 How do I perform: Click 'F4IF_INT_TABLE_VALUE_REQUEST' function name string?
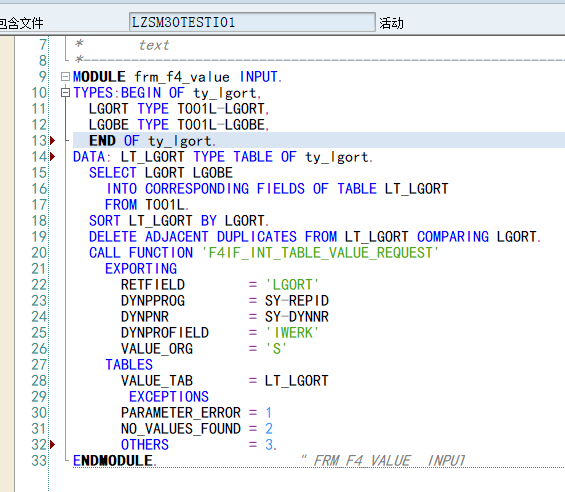click(x=320, y=253)
